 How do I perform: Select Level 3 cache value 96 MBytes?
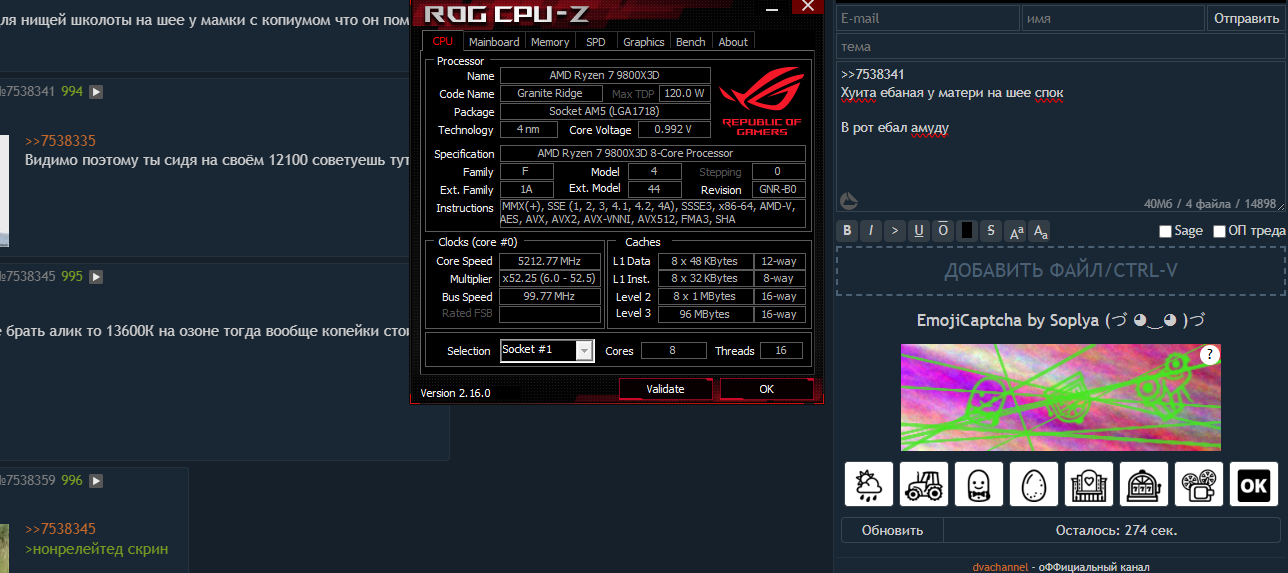[704, 314]
